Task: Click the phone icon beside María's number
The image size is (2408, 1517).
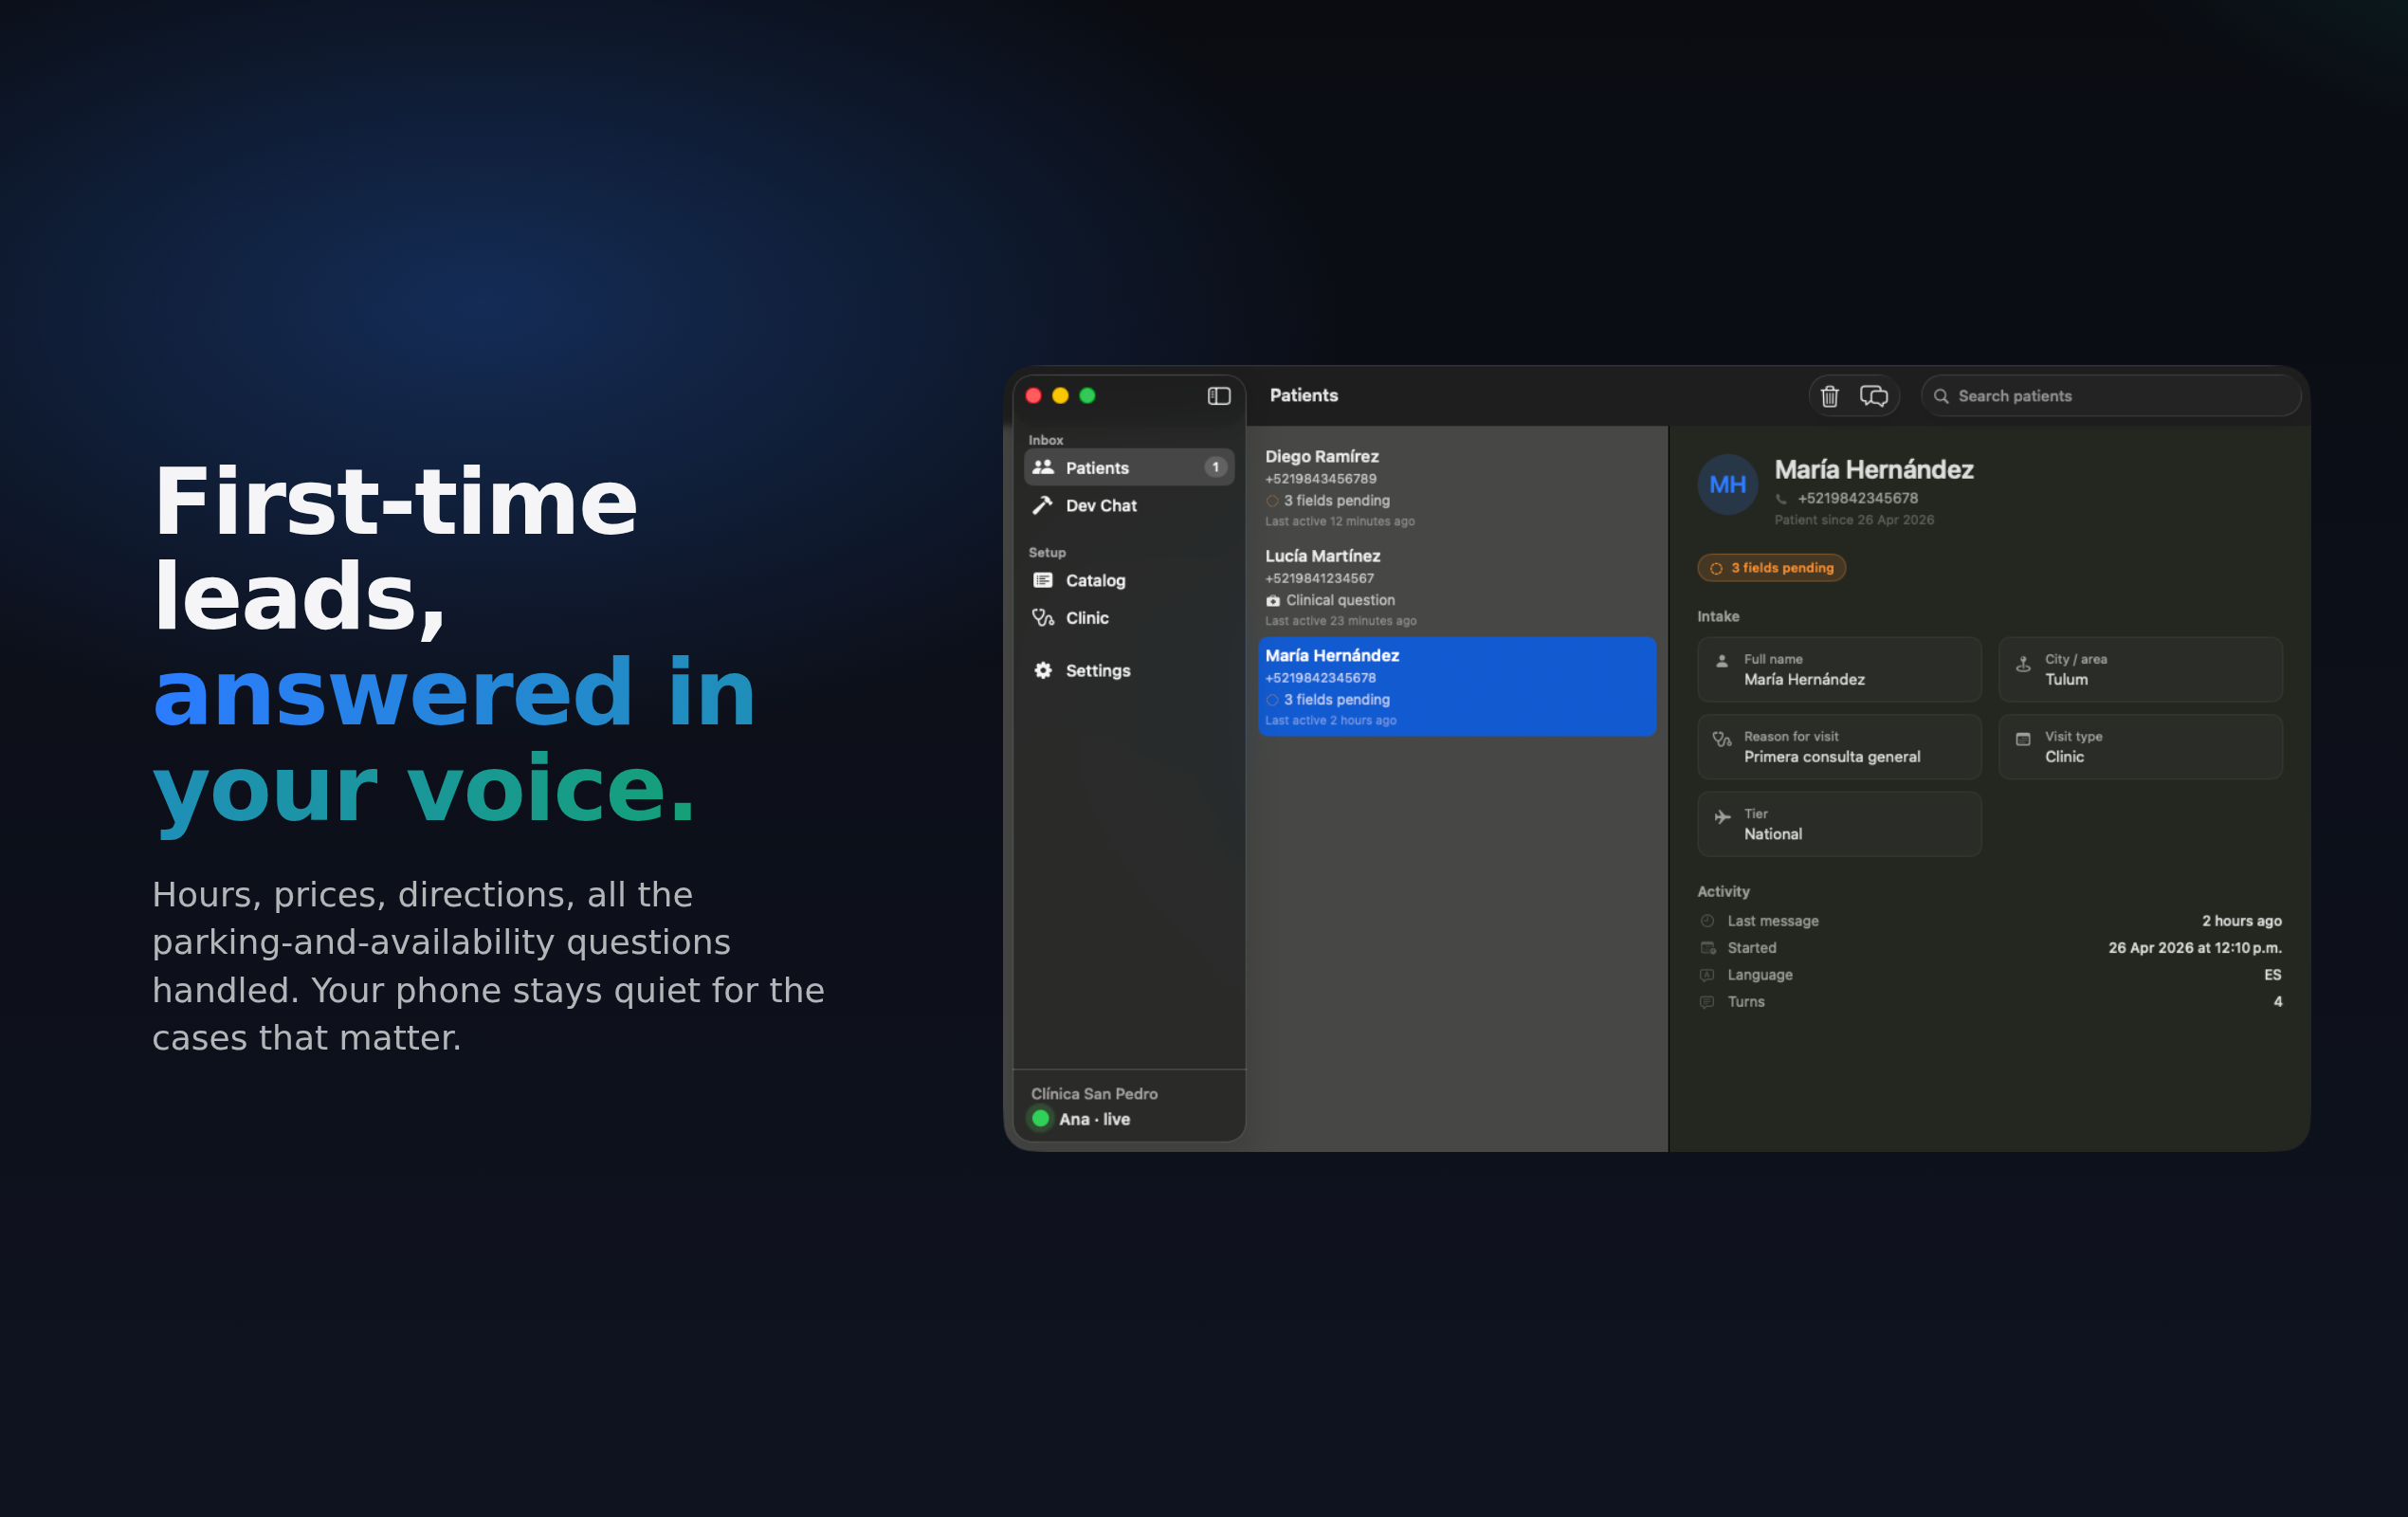Action: pos(1781,499)
